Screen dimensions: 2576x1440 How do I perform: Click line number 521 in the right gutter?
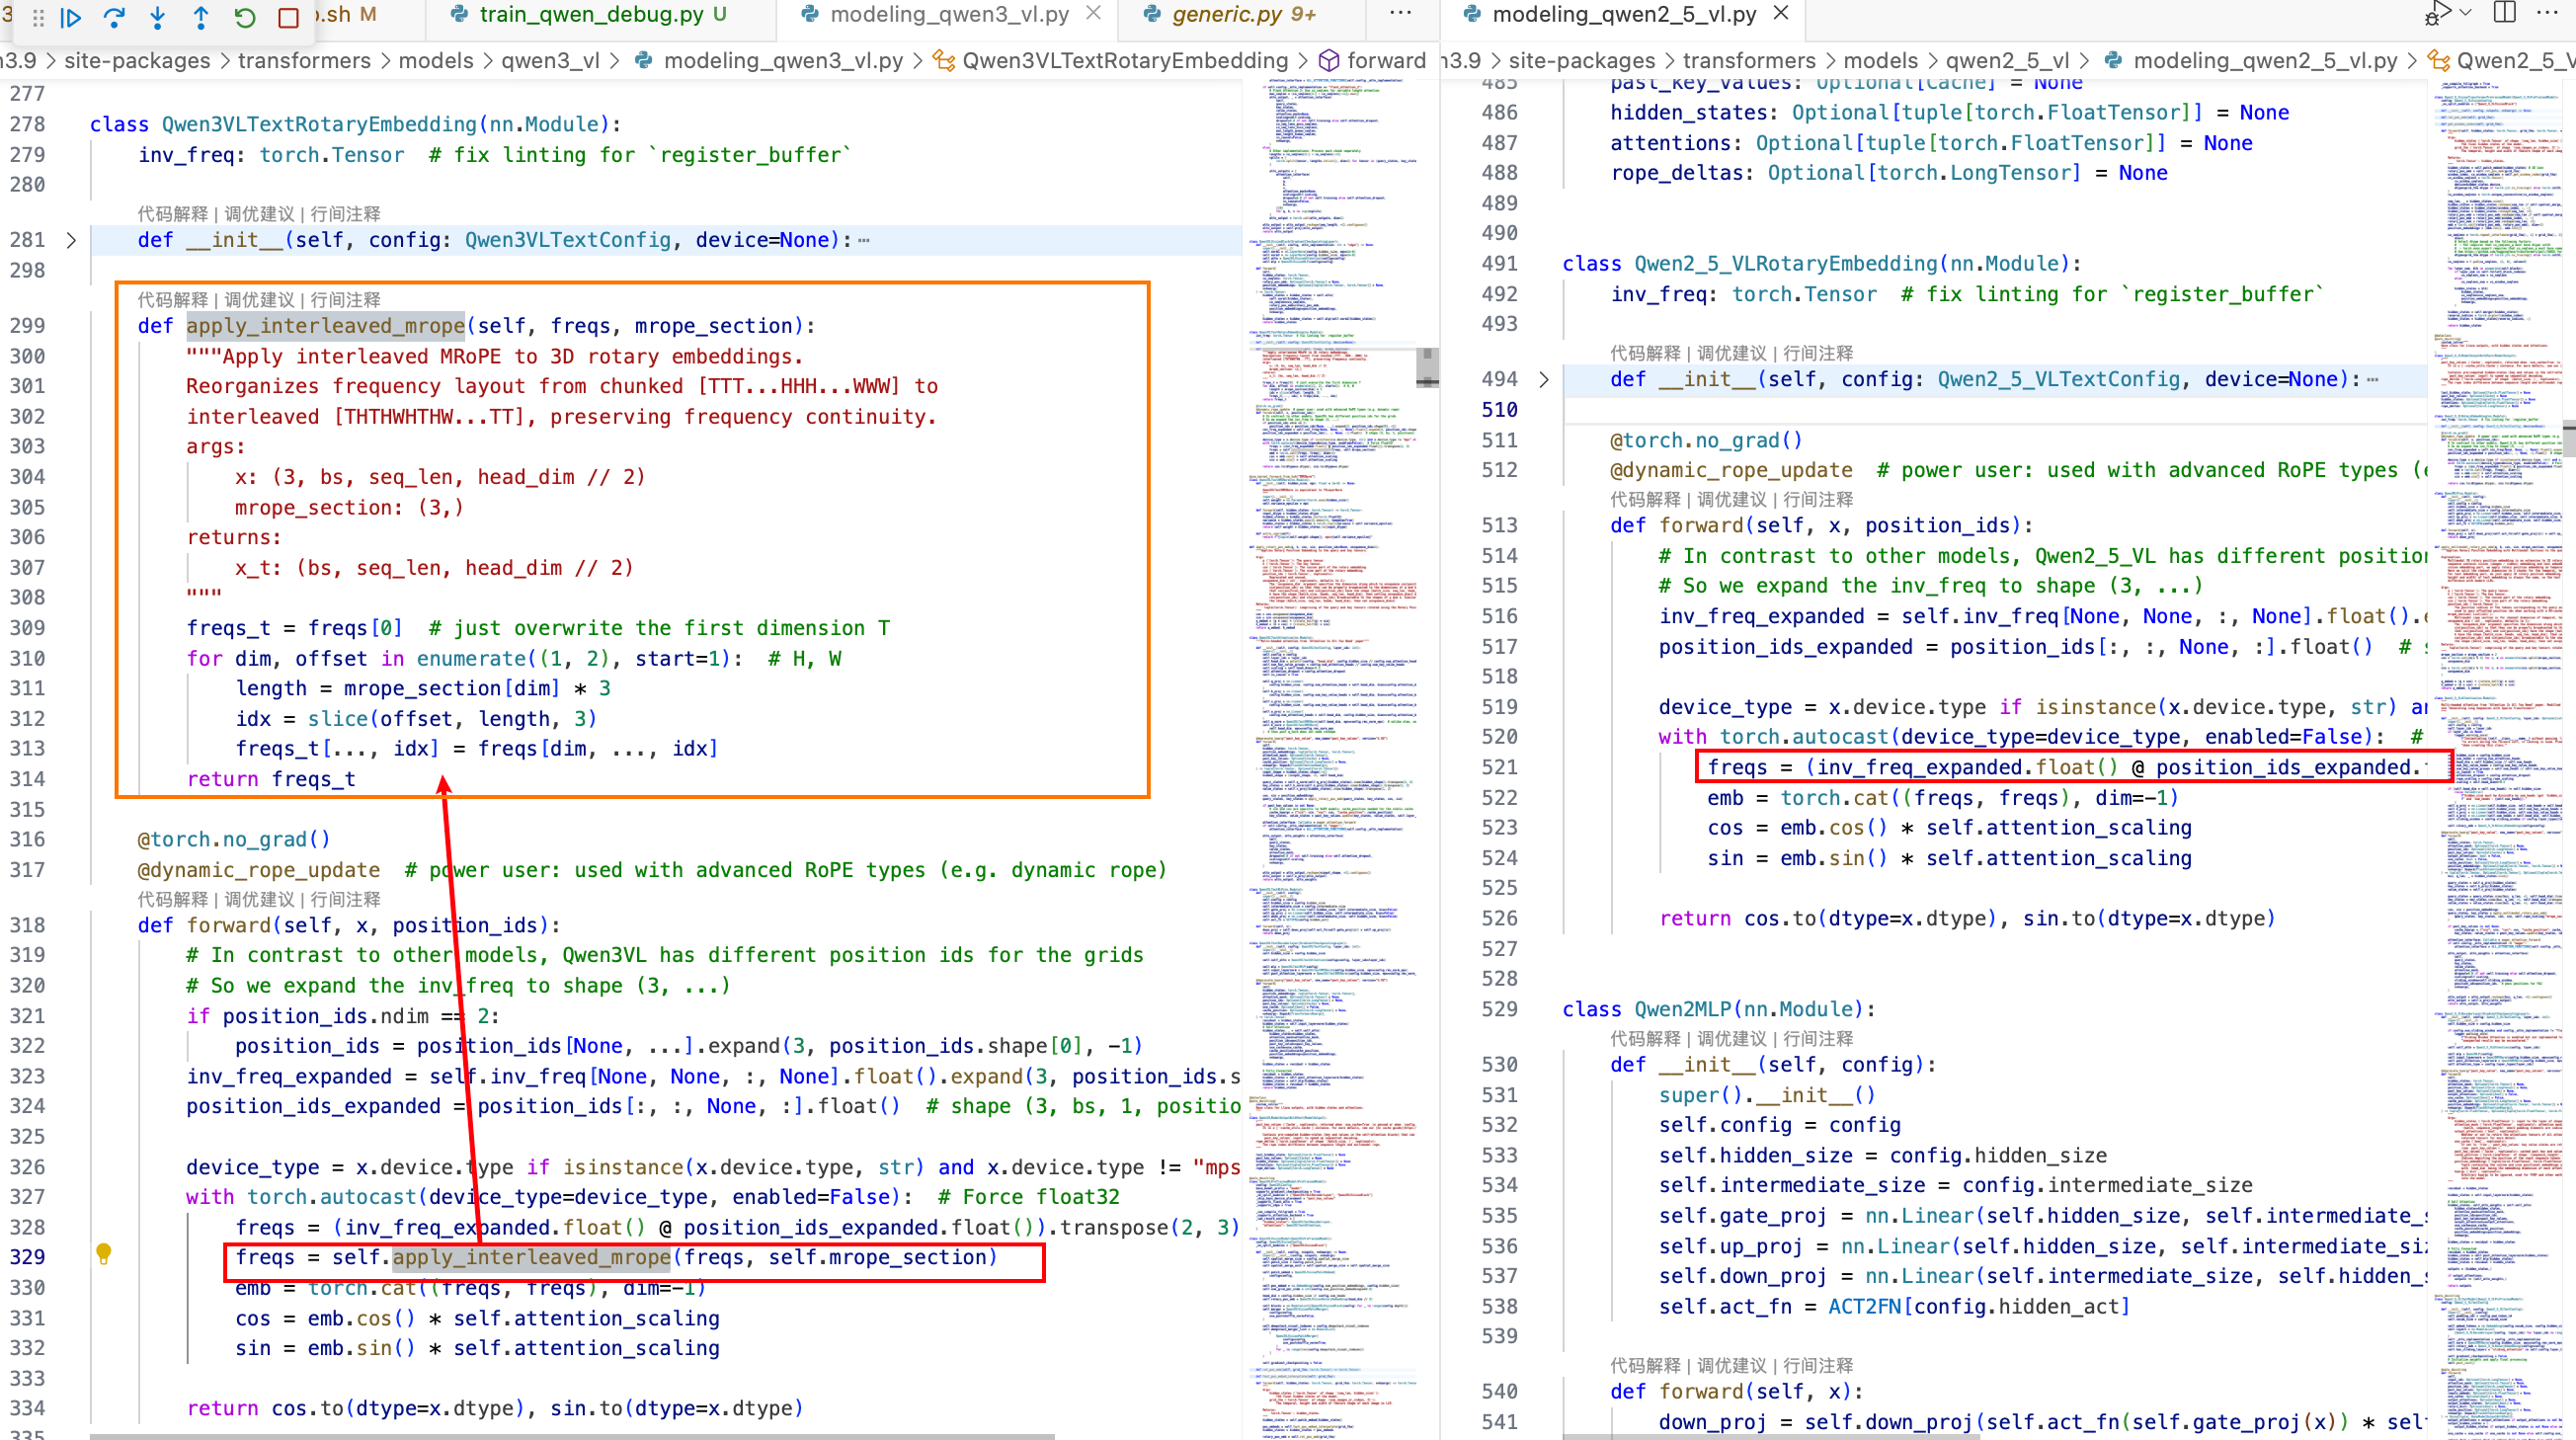(x=1499, y=767)
